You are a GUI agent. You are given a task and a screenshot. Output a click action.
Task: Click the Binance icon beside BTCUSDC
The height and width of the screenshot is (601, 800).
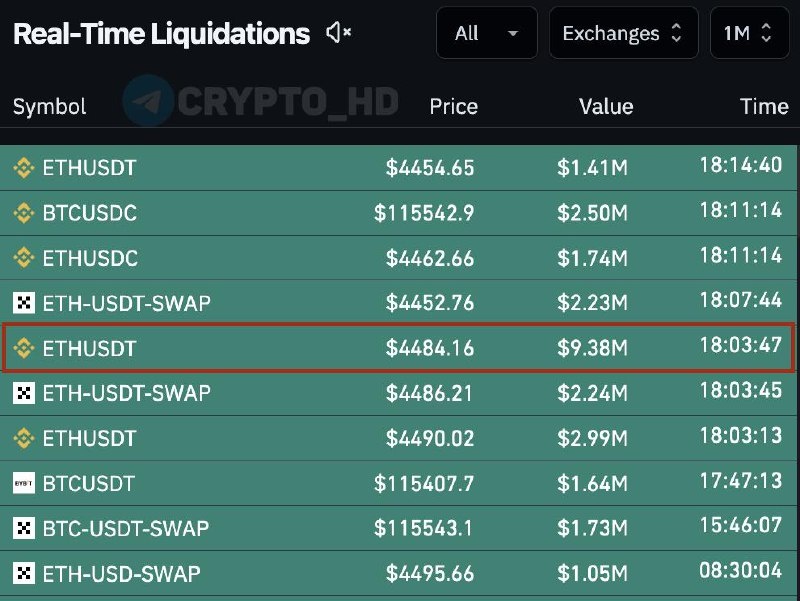(23, 213)
